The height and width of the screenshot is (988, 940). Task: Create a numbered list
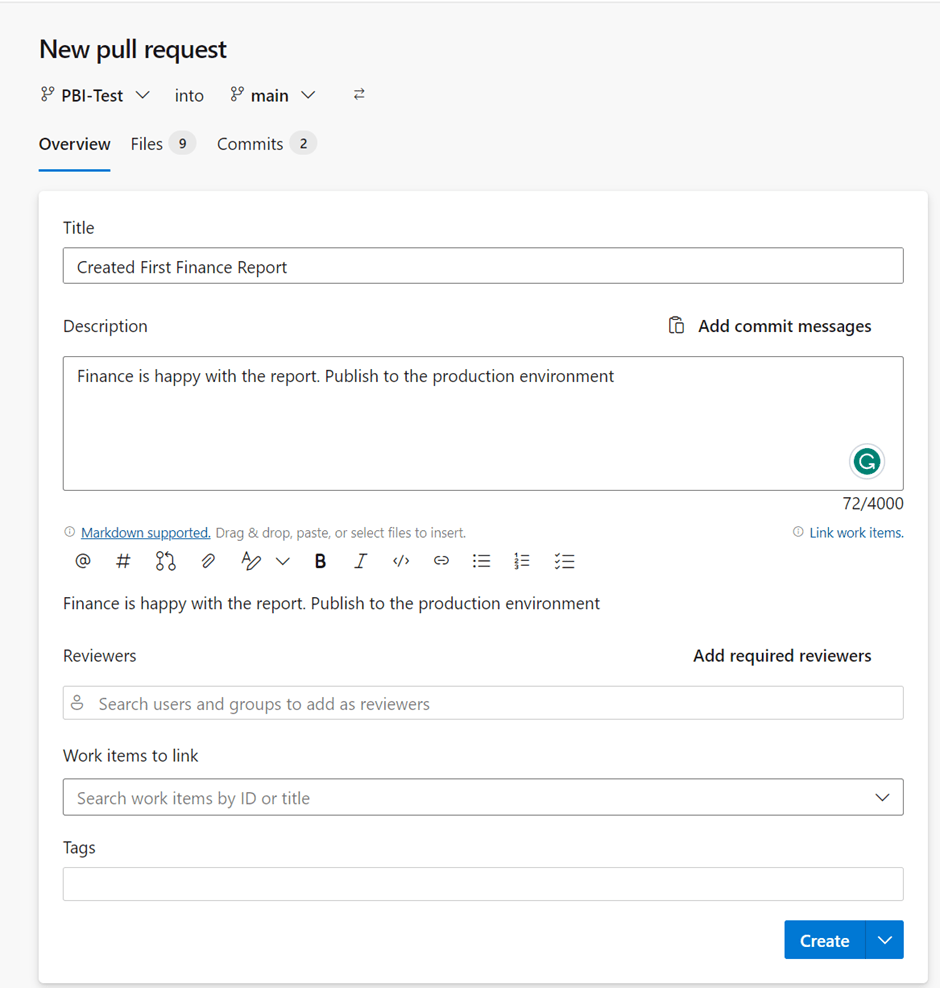[521, 561]
